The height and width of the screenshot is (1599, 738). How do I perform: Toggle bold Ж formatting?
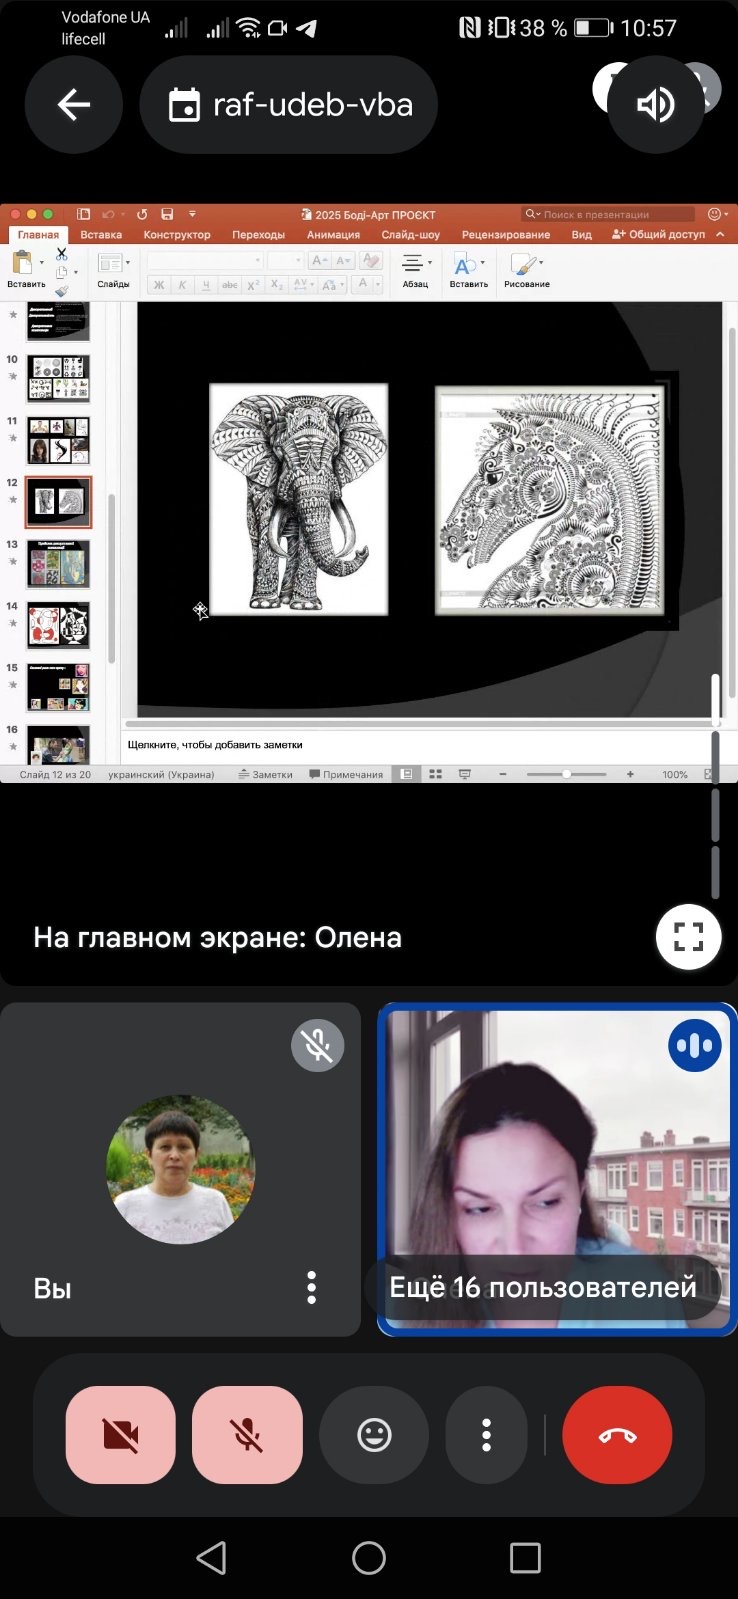(x=158, y=285)
